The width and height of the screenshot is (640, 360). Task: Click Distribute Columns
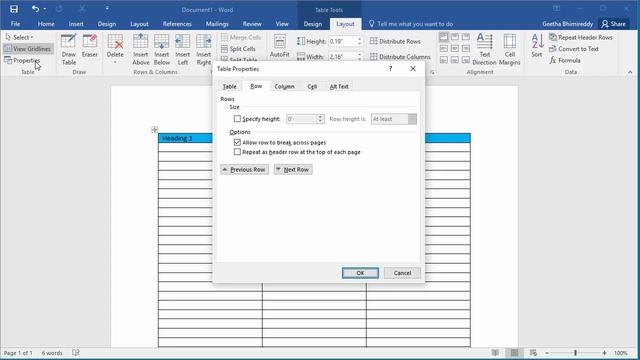400,56
